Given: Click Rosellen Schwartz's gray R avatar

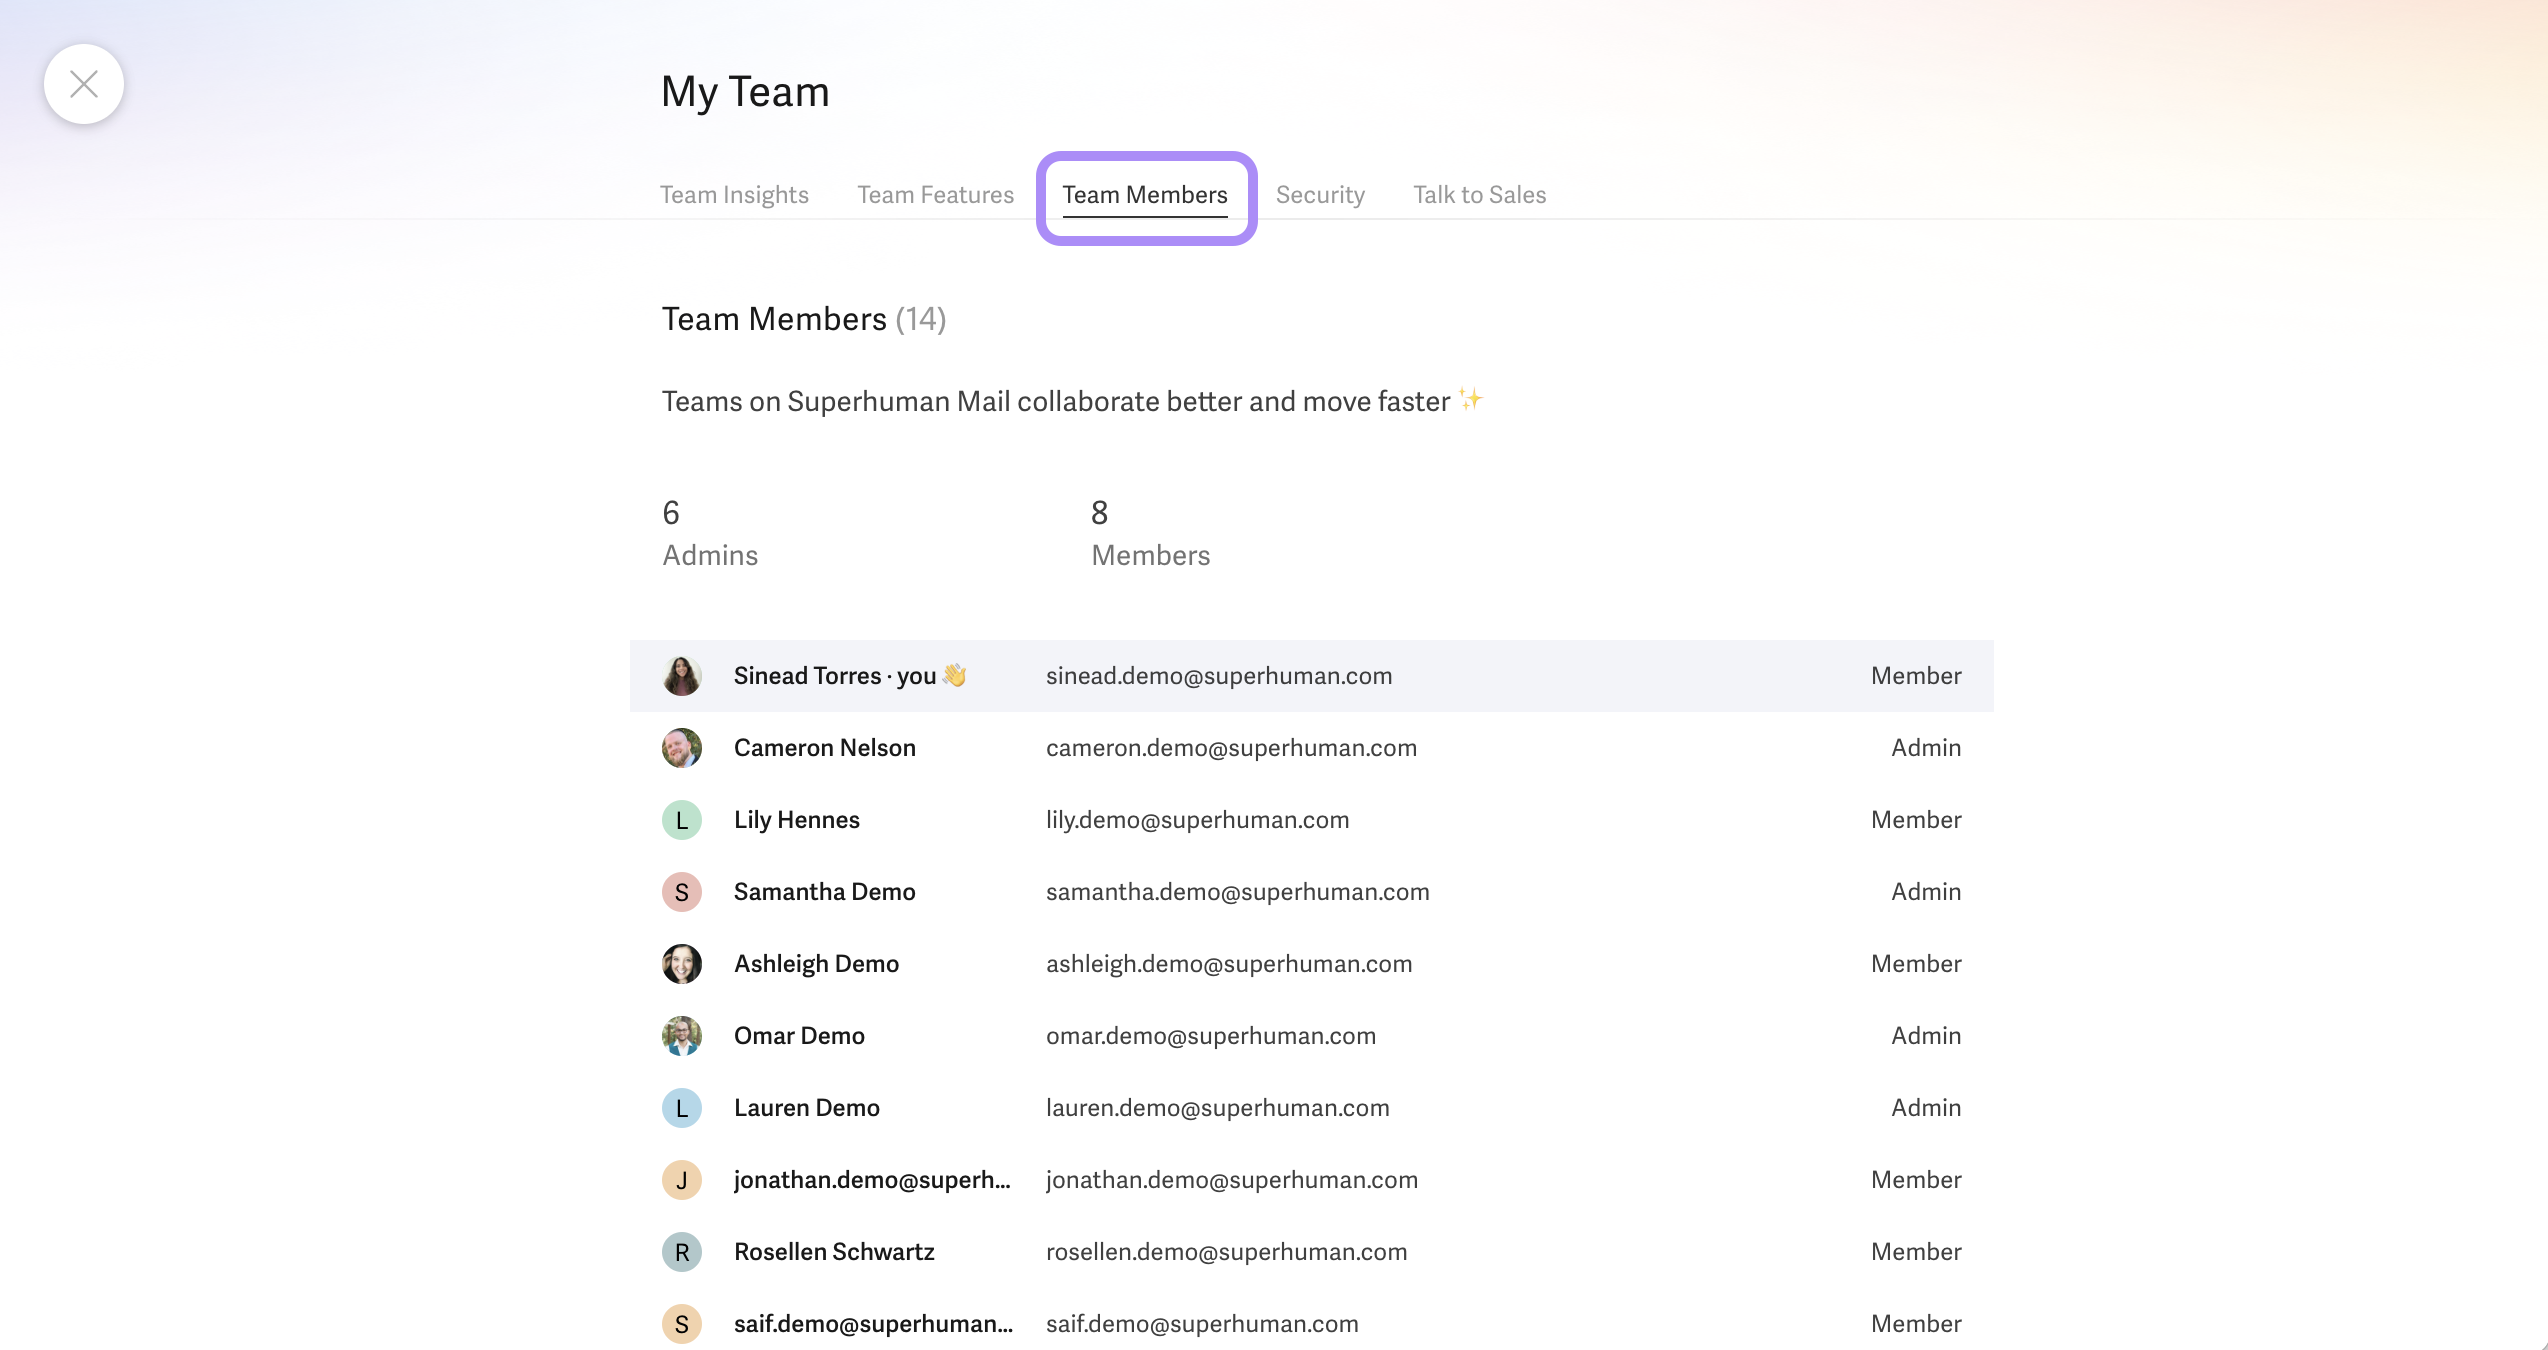Looking at the screenshot, I should pos(682,1252).
